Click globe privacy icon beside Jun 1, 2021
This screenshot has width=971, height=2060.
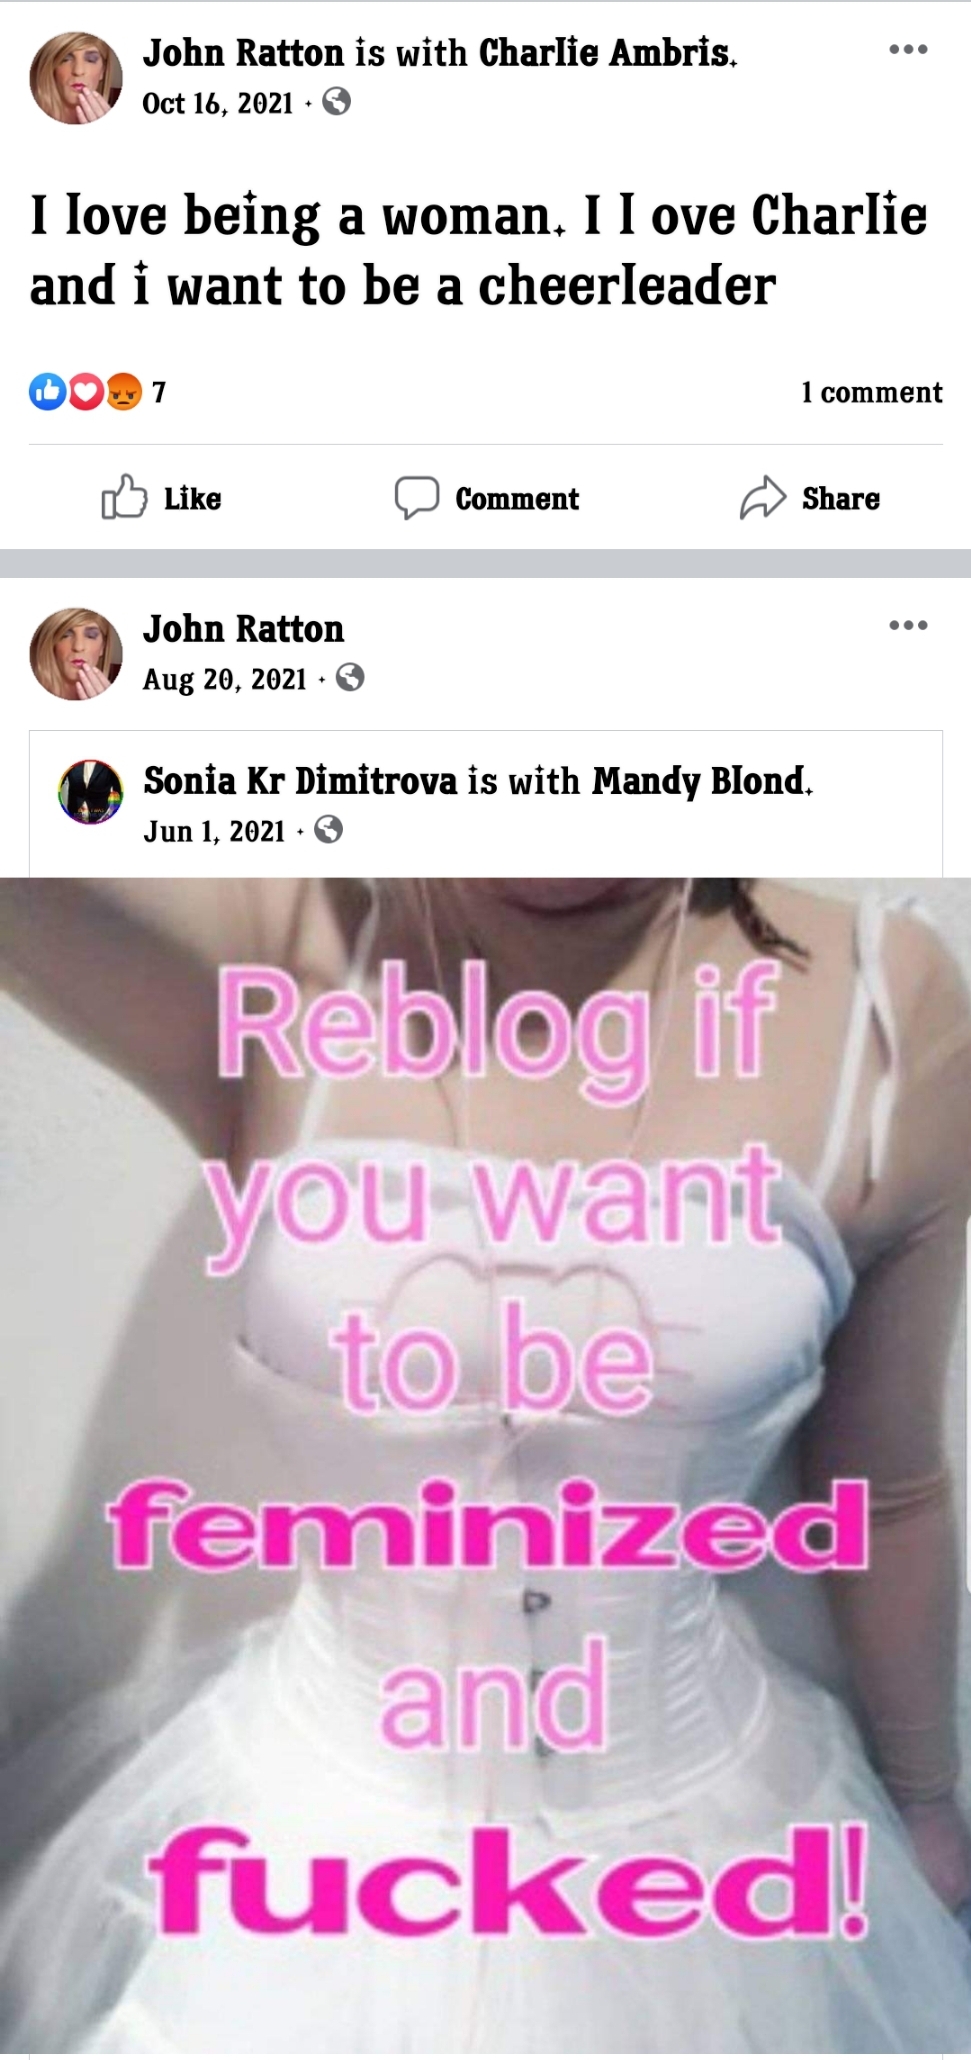pos(329,830)
